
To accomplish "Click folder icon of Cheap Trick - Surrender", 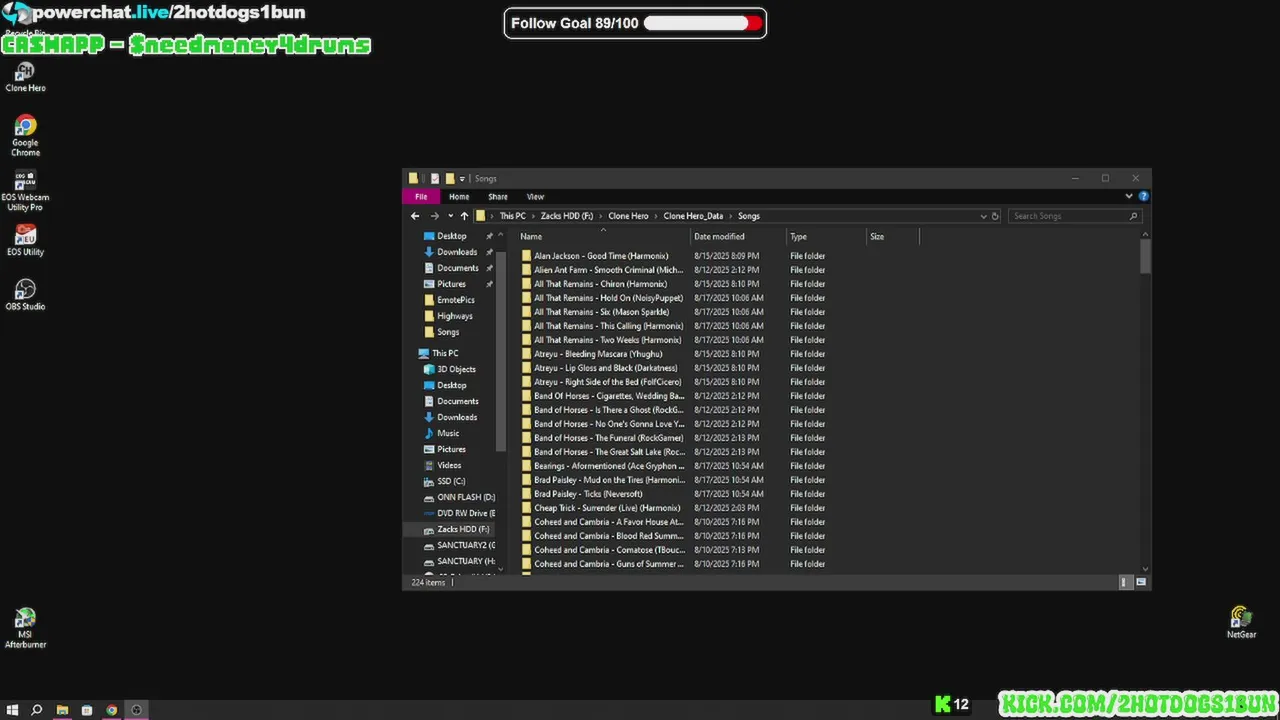I will pyautogui.click(x=526, y=508).
